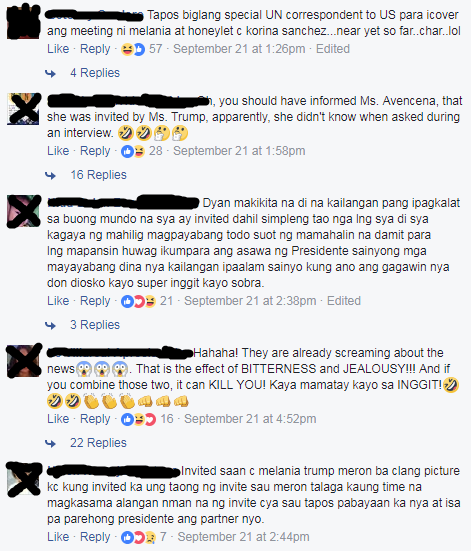Like the BITTERNESS and JEALOUSY comment

pos(58,419)
